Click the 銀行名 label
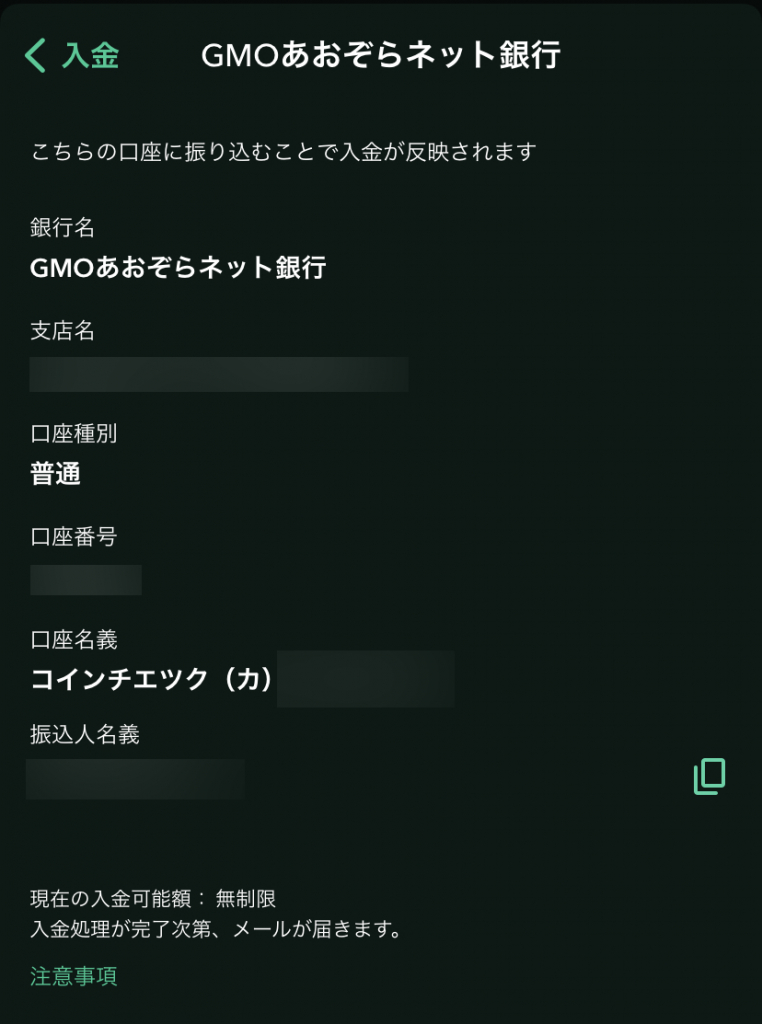This screenshot has width=762, height=1024. (62, 228)
